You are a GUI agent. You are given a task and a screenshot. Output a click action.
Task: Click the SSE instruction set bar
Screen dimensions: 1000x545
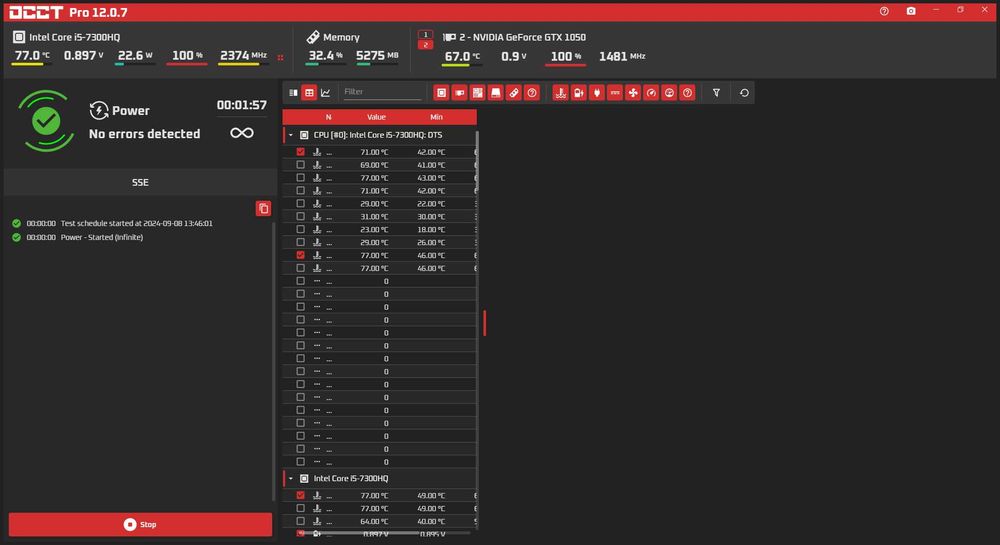click(x=140, y=182)
